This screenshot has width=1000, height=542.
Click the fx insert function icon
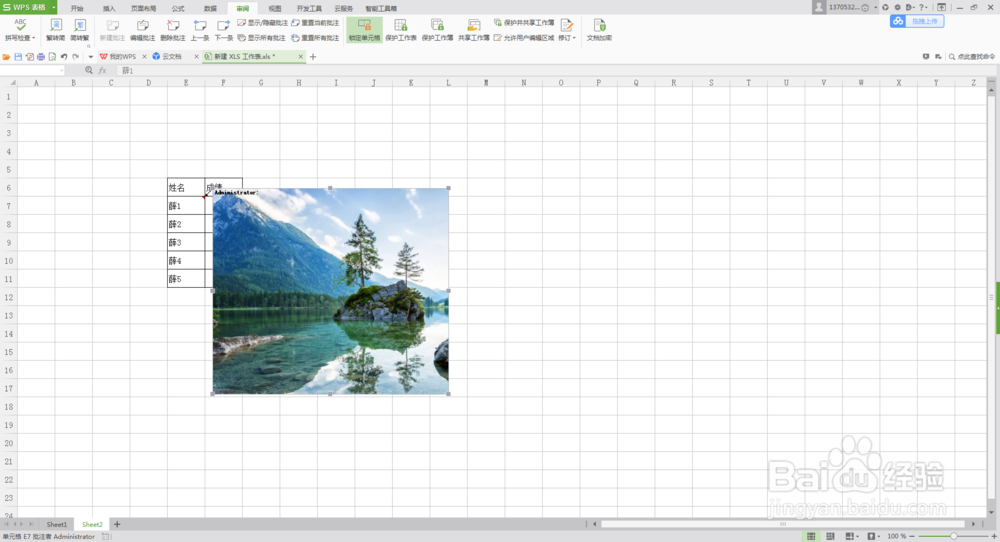pos(102,70)
